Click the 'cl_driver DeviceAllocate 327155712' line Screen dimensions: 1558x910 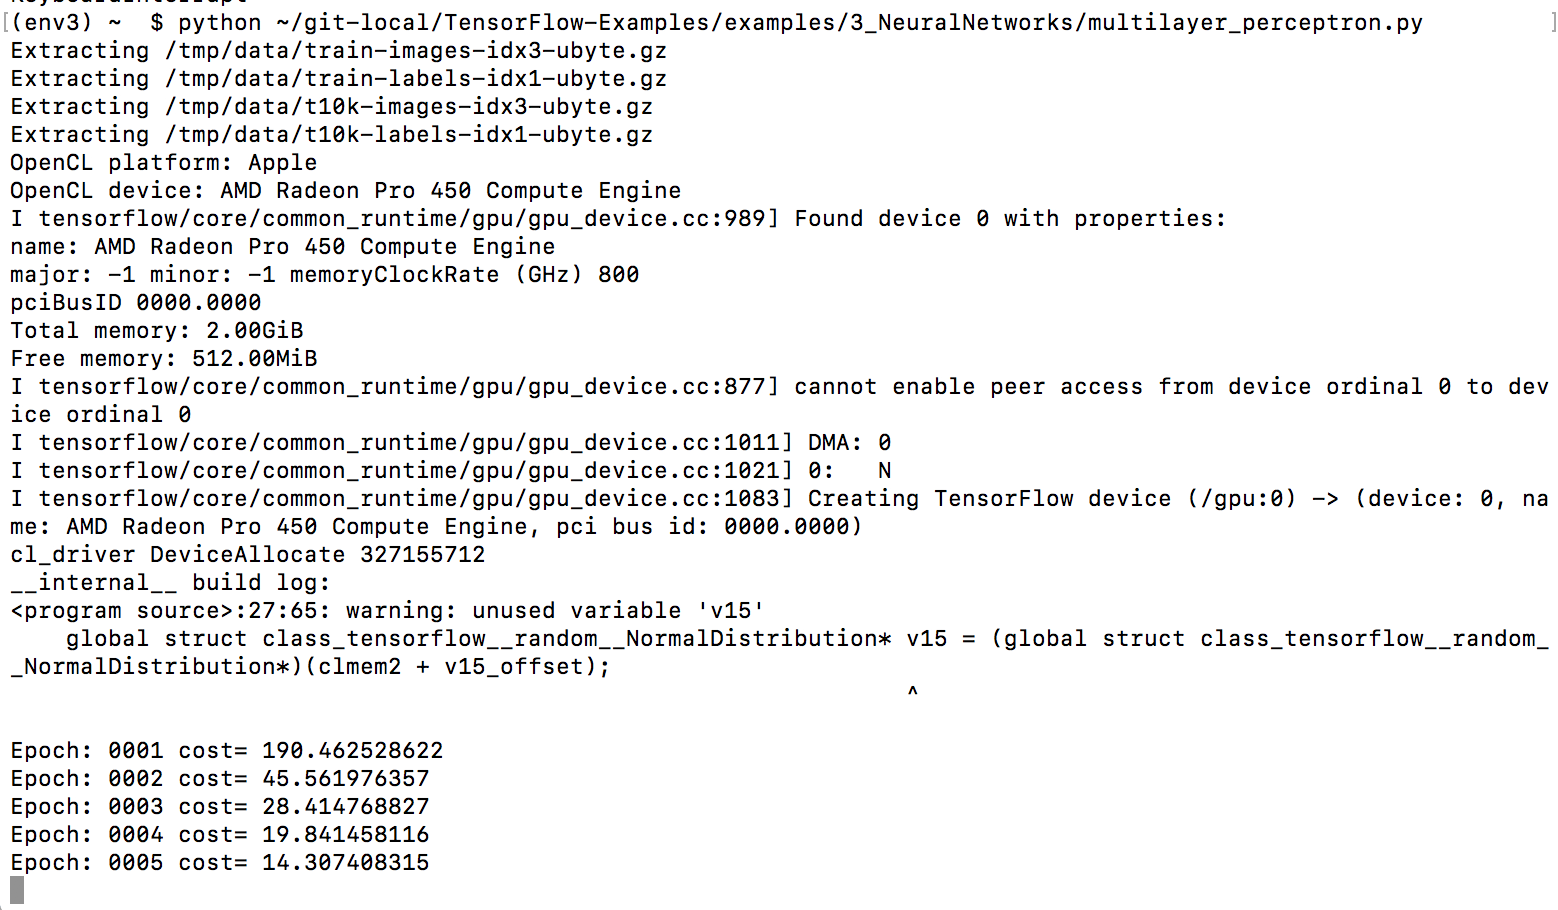pos(248,555)
